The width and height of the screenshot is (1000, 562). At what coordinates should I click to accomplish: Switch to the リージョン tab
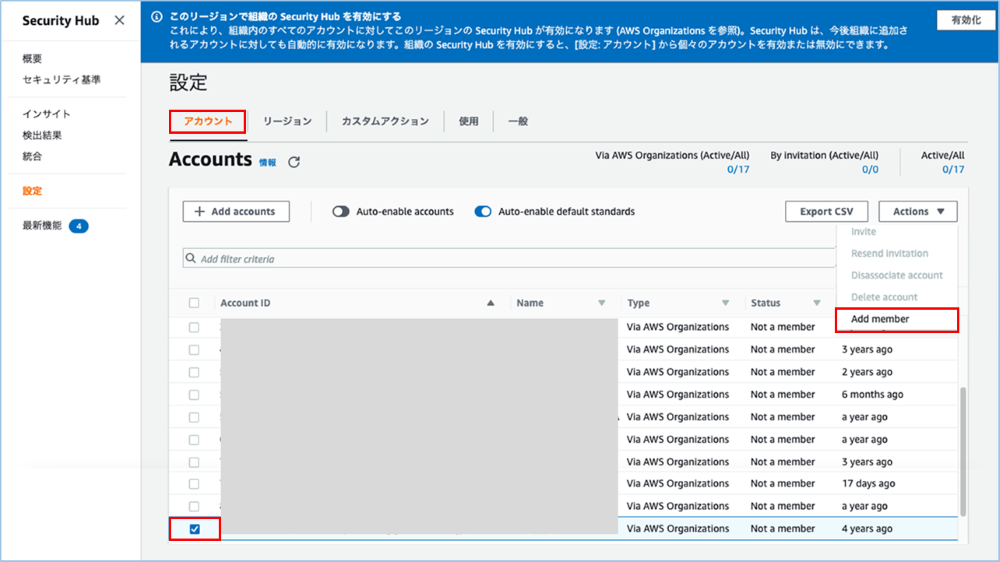[287, 121]
